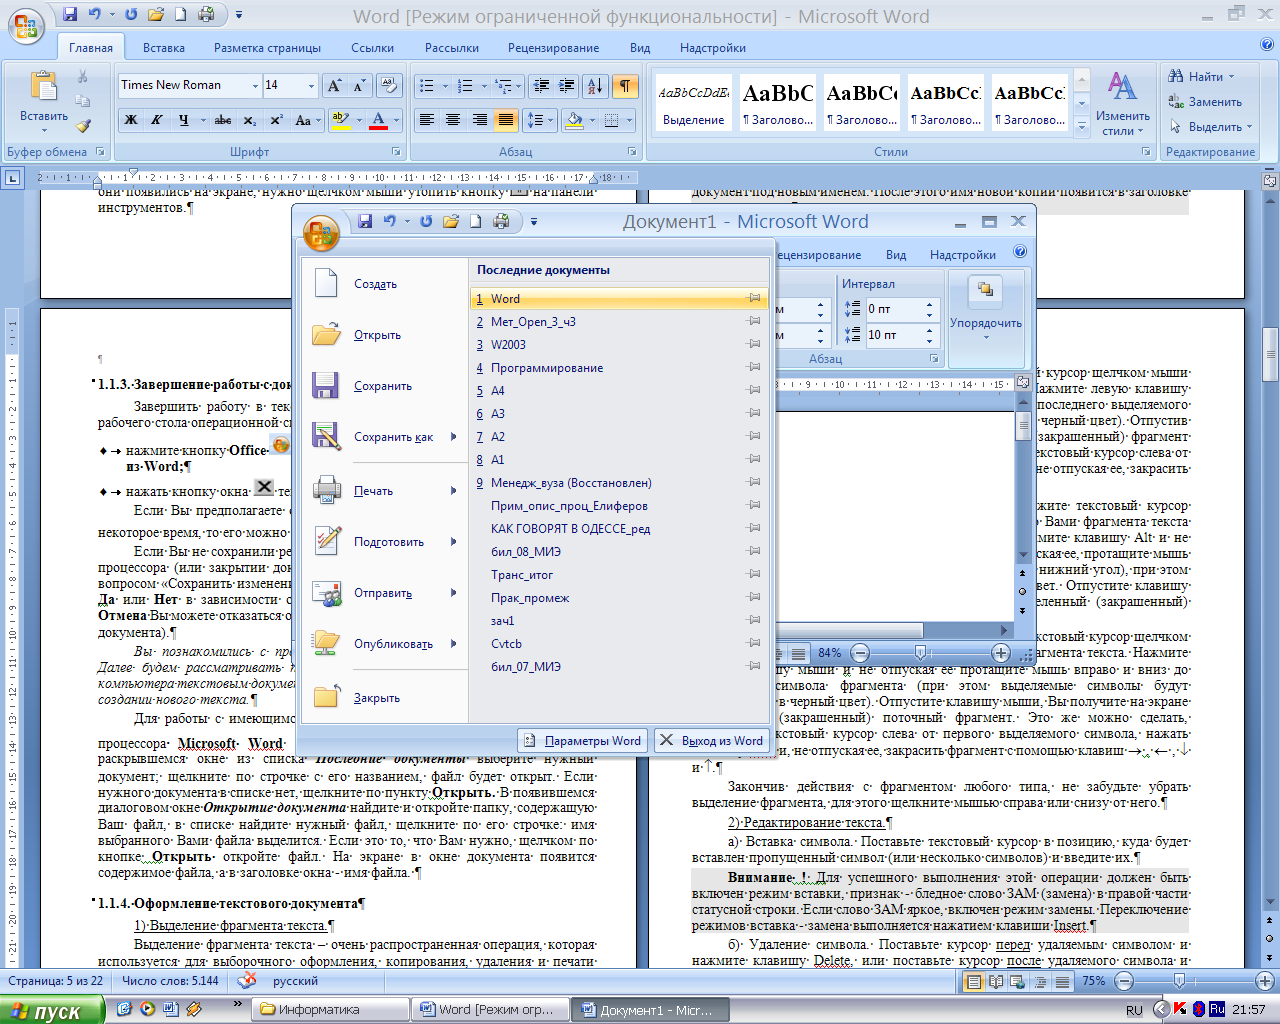Click the Упорядочить icon in the Документ1 ribbon
This screenshot has width=1280, height=1024.
tap(985, 290)
